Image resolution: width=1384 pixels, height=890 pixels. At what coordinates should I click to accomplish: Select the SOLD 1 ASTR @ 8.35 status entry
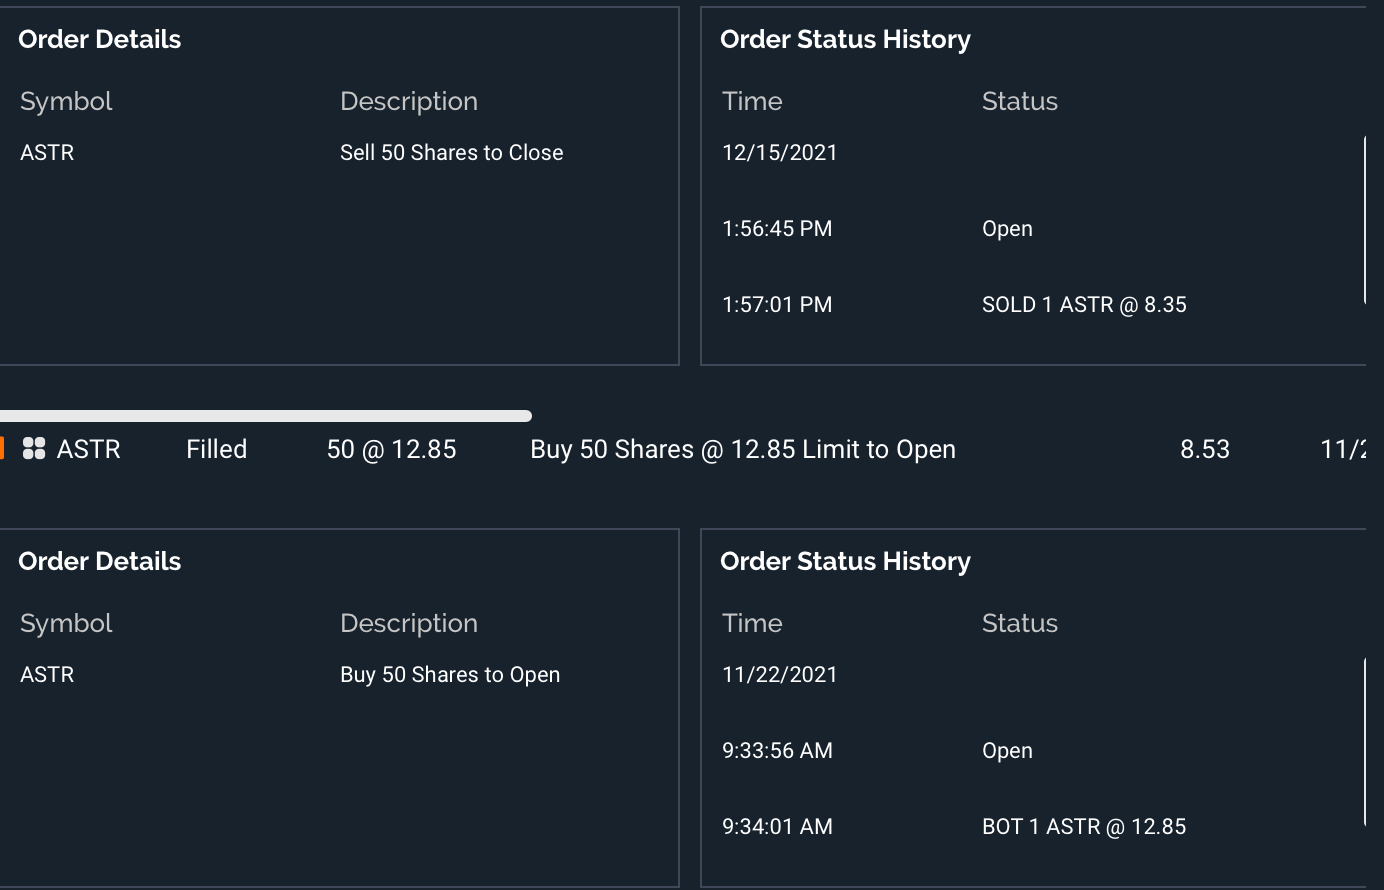[x=1084, y=305]
